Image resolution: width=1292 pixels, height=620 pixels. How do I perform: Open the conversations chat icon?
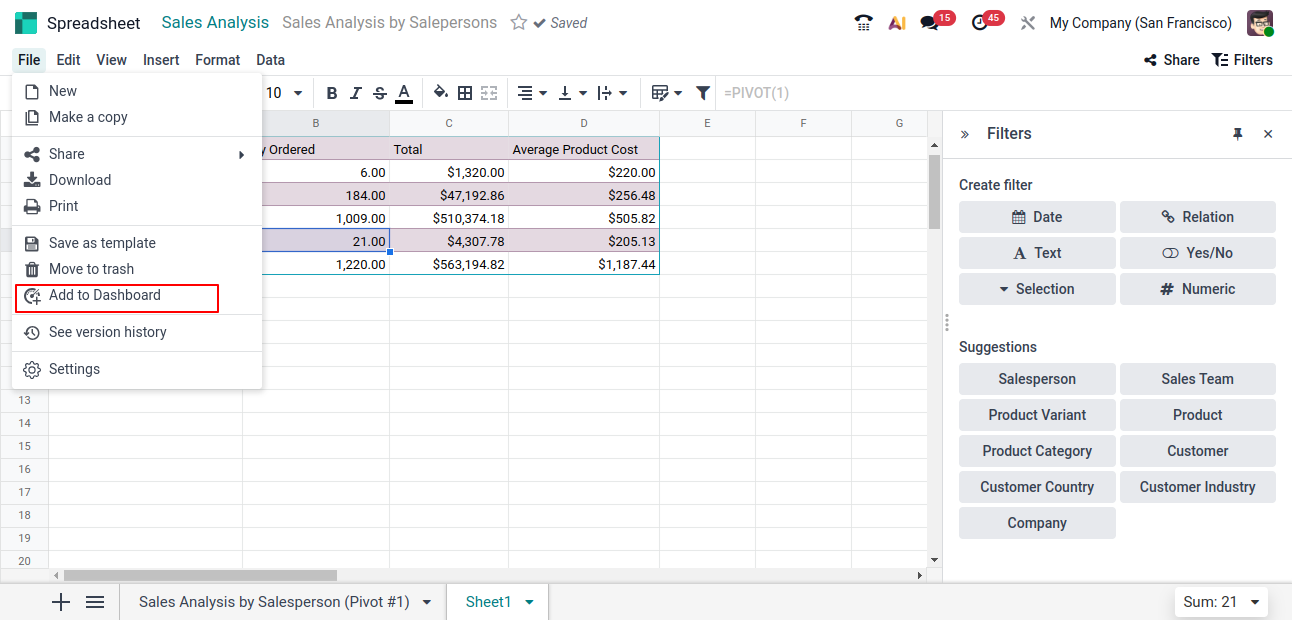[930, 23]
